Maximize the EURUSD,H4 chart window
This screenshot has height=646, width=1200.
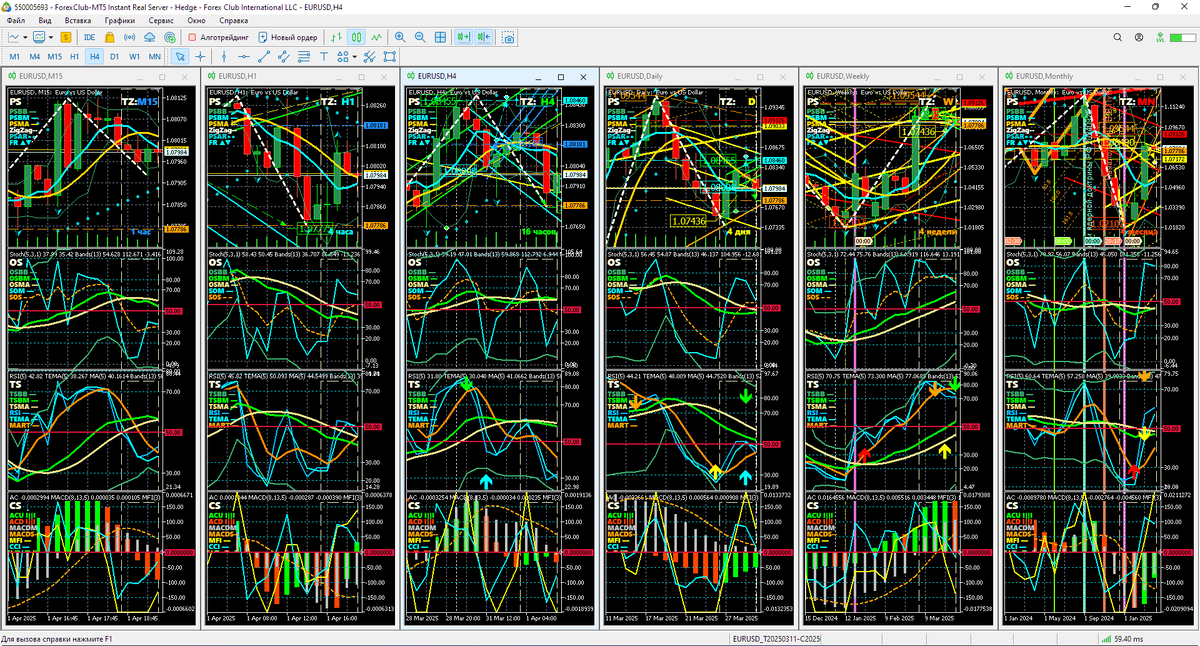pyautogui.click(x=561, y=76)
